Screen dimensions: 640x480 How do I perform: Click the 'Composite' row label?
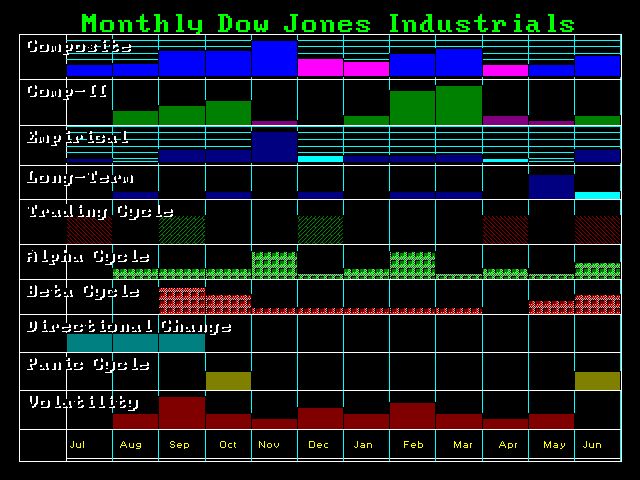point(79,47)
